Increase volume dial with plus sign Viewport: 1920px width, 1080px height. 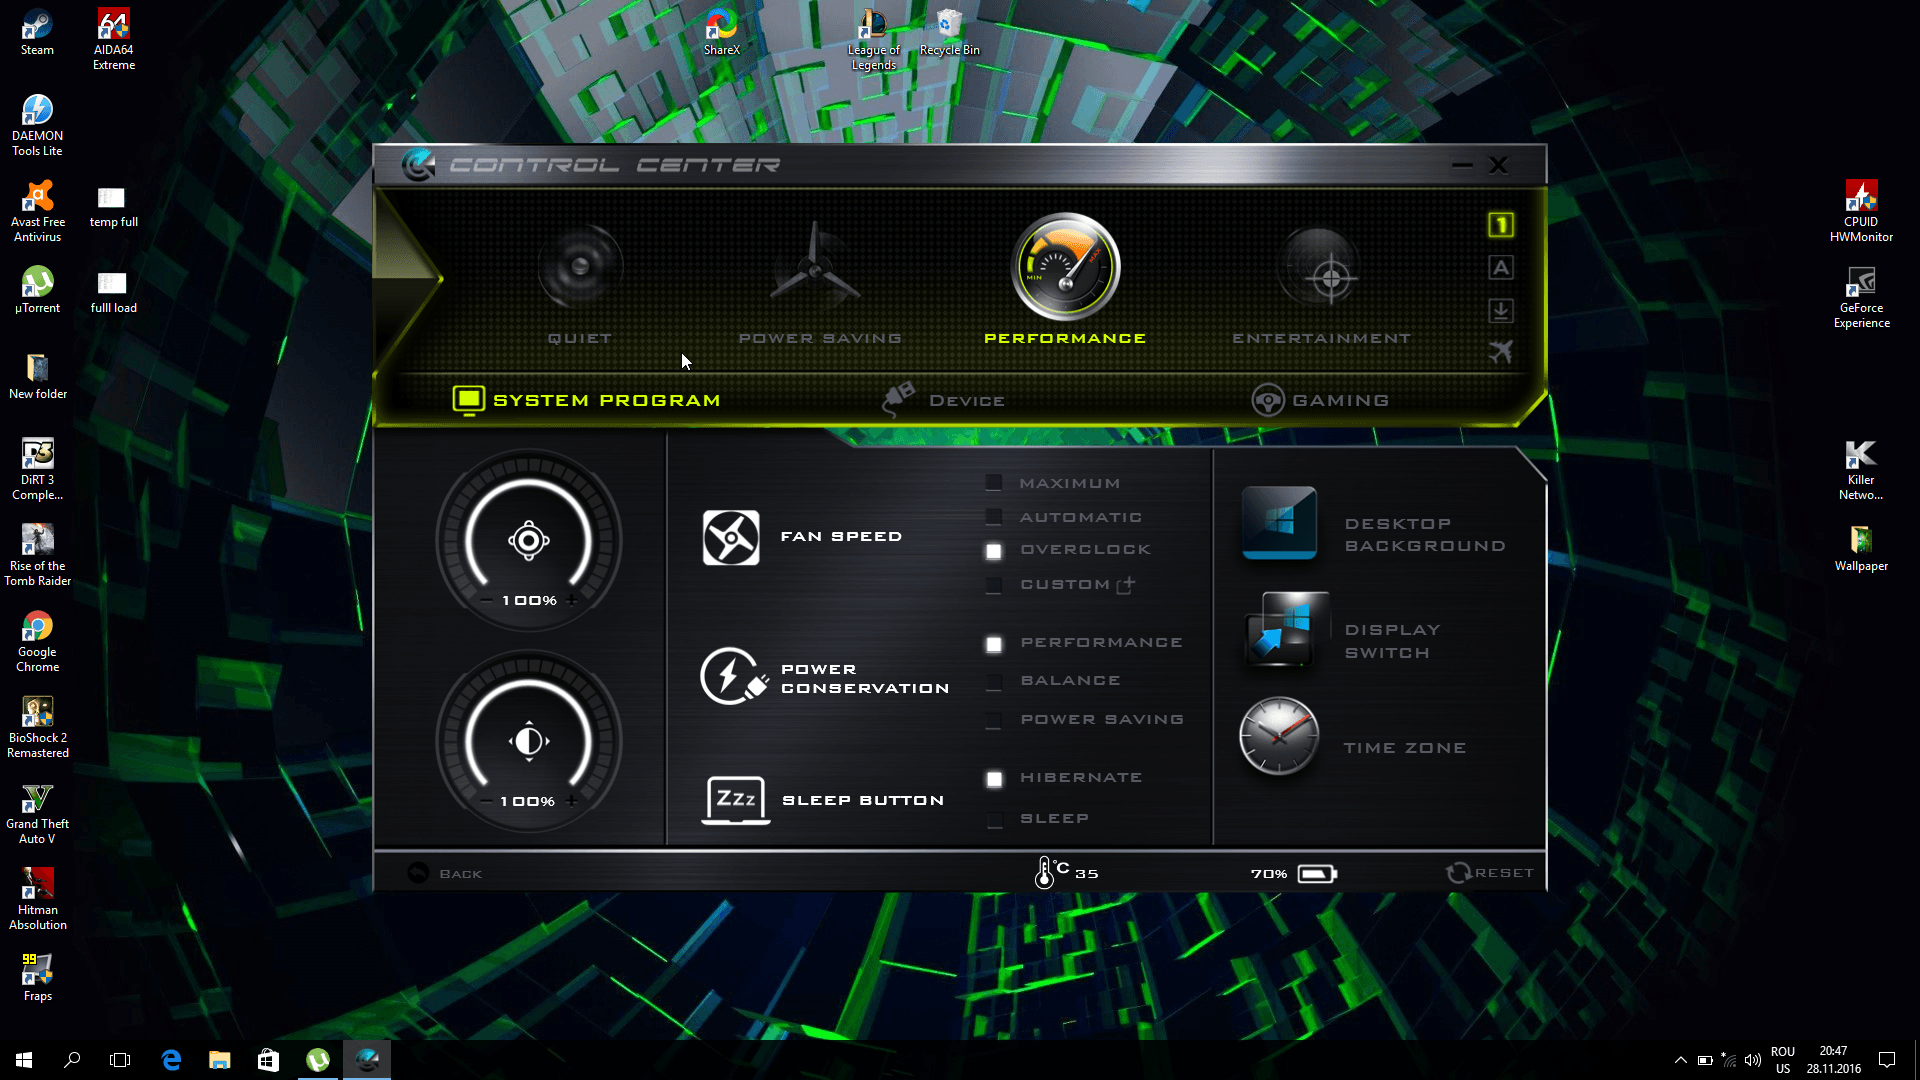coord(572,600)
